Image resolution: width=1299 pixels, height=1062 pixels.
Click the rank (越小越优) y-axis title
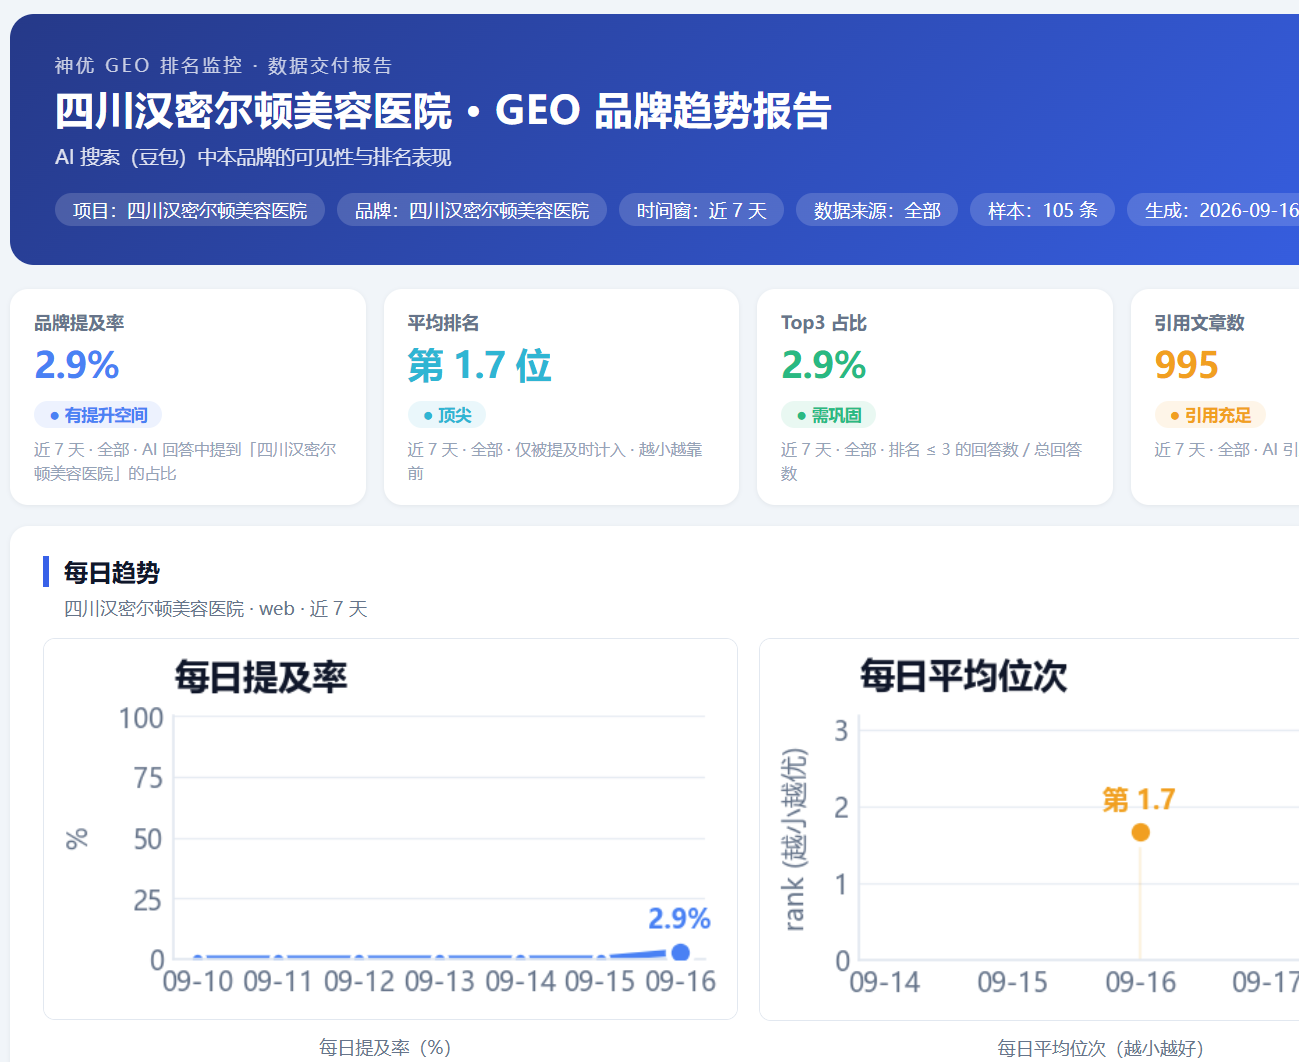click(794, 839)
